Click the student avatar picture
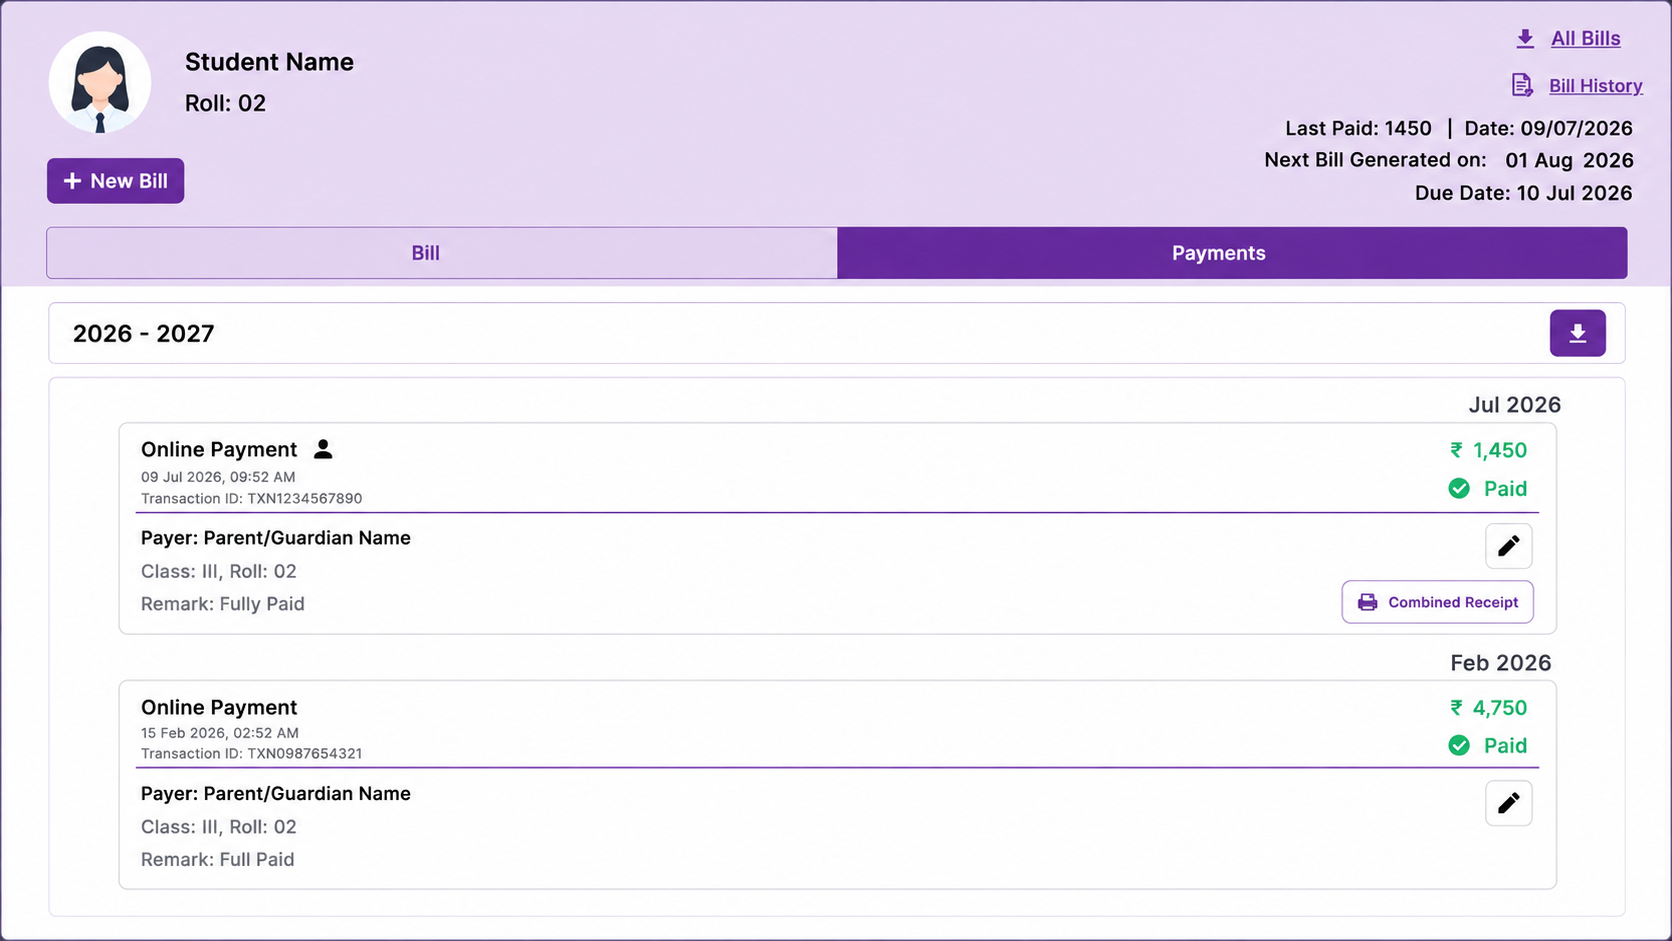This screenshot has width=1672, height=941. 100,83
